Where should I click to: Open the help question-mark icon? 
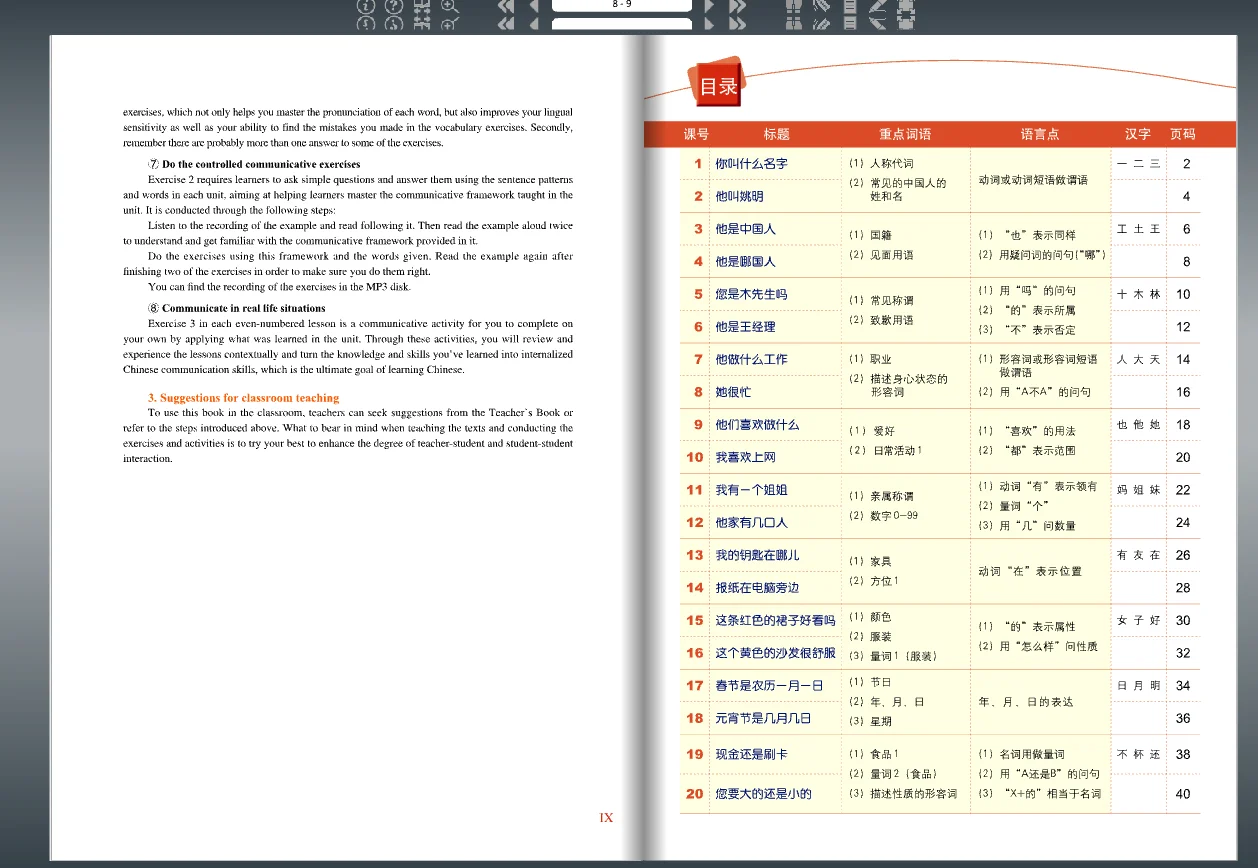click(x=394, y=6)
